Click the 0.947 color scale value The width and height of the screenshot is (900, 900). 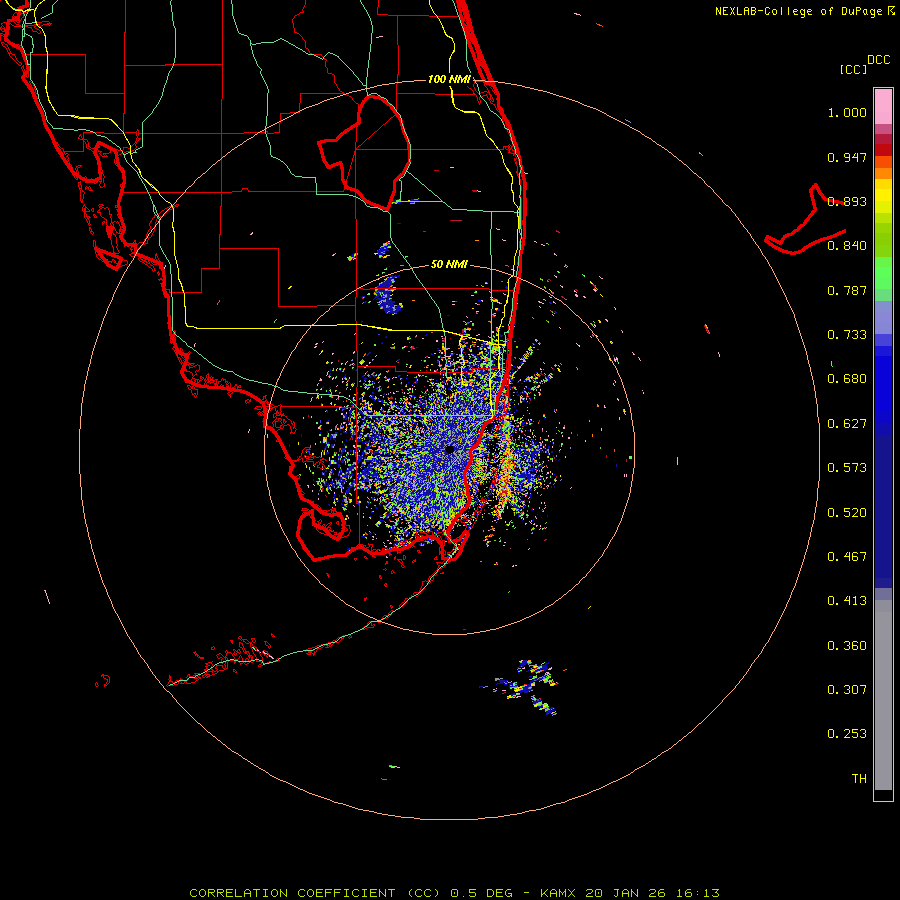point(847,157)
